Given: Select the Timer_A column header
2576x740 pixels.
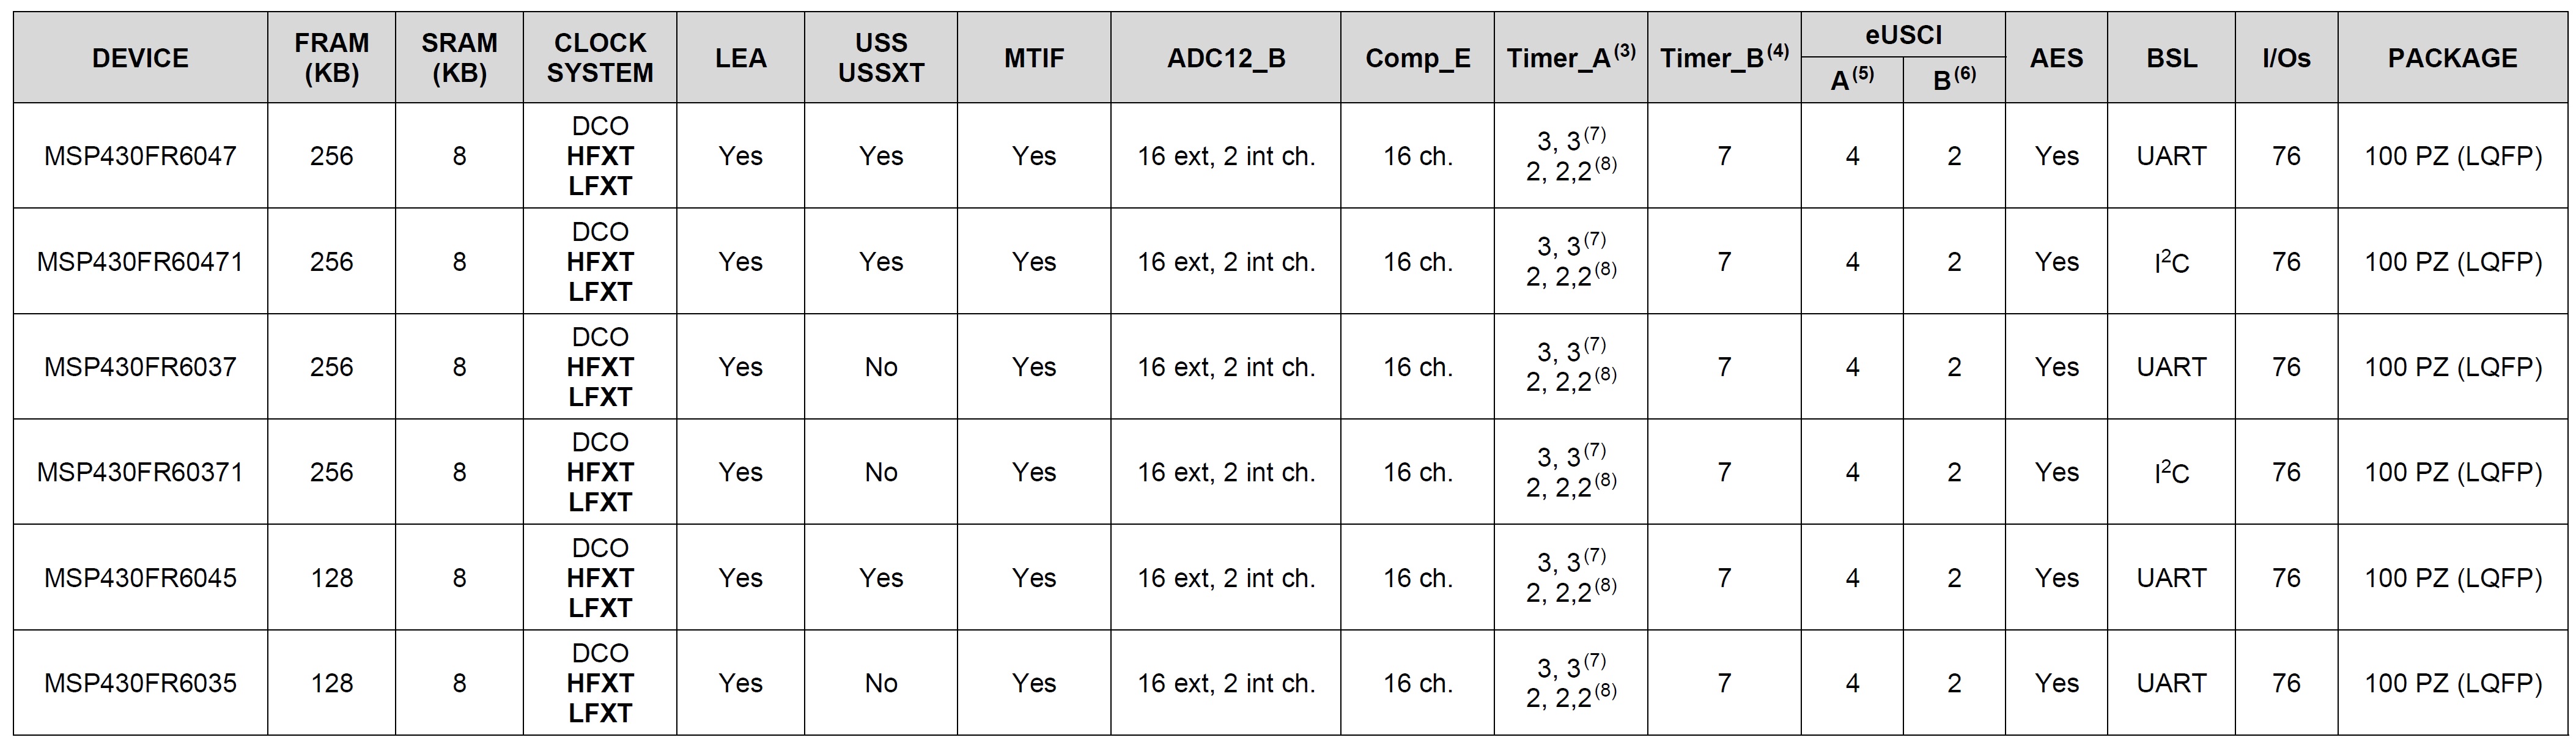Looking at the screenshot, I should pos(1570,58).
